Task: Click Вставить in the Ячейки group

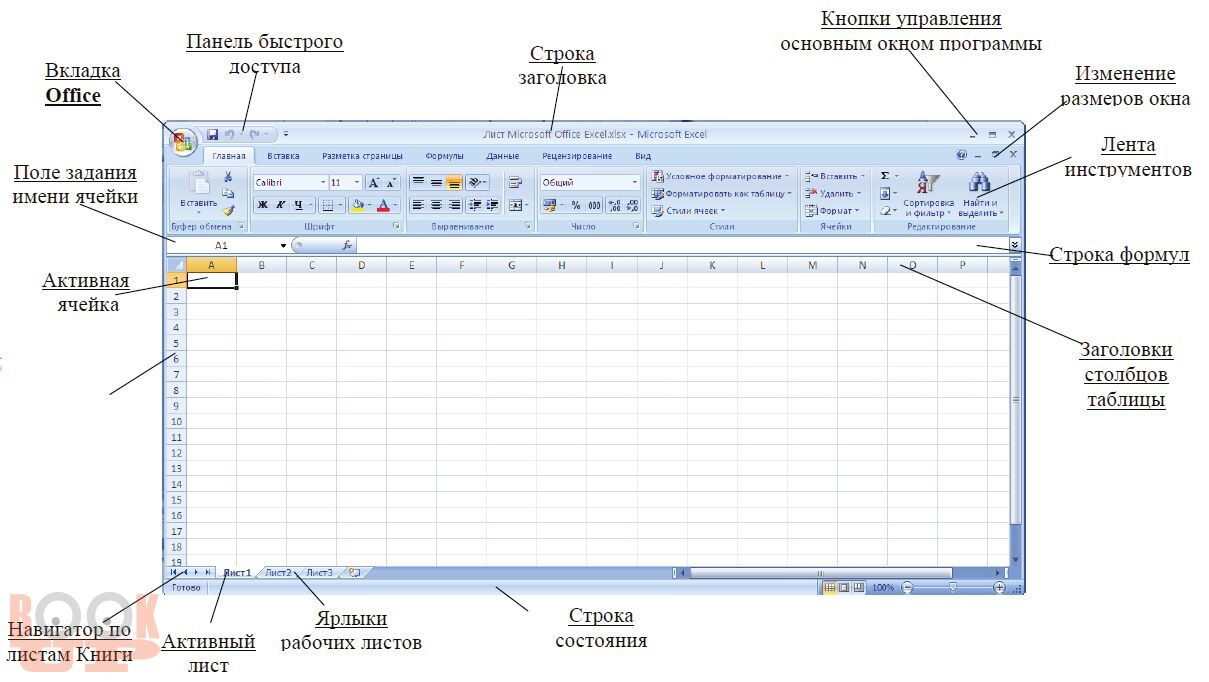Action: pyautogui.click(x=836, y=176)
